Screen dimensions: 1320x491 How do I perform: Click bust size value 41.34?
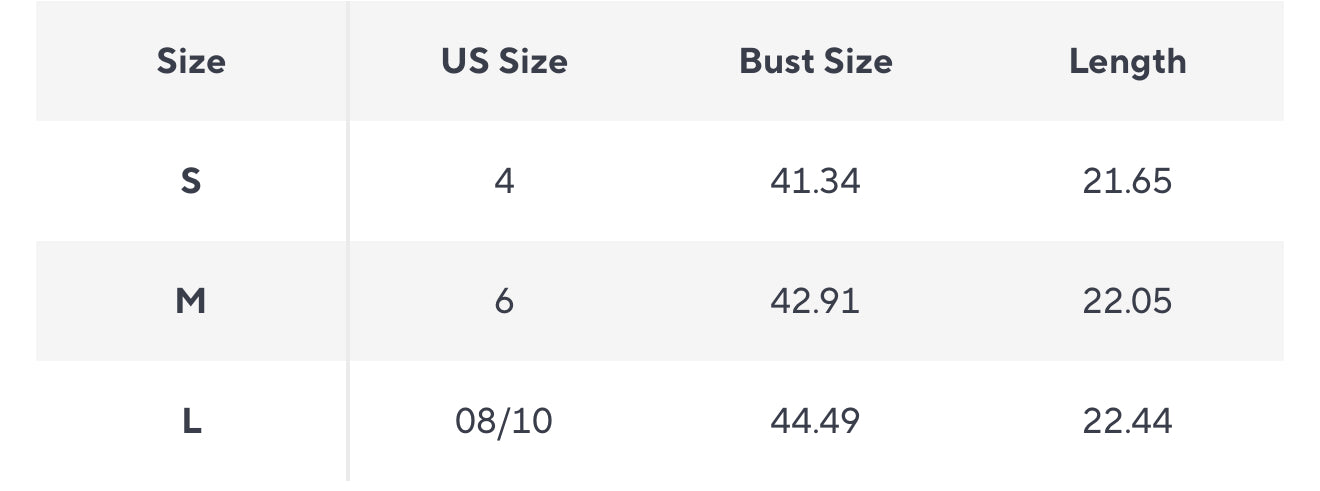(815, 182)
